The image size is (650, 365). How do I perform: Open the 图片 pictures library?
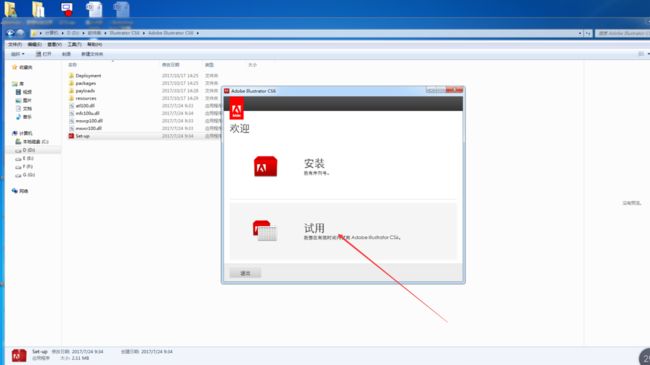pos(27,100)
